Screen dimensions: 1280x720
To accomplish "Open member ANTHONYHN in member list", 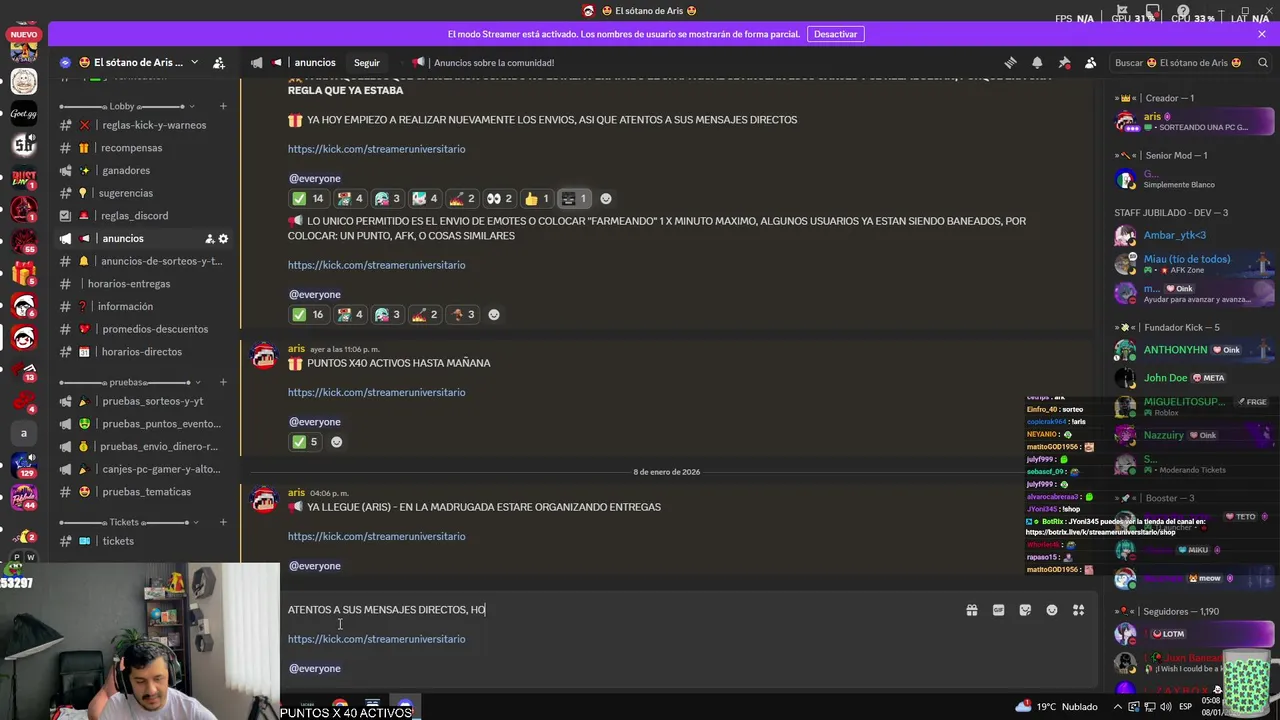I will coord(1193,350).
